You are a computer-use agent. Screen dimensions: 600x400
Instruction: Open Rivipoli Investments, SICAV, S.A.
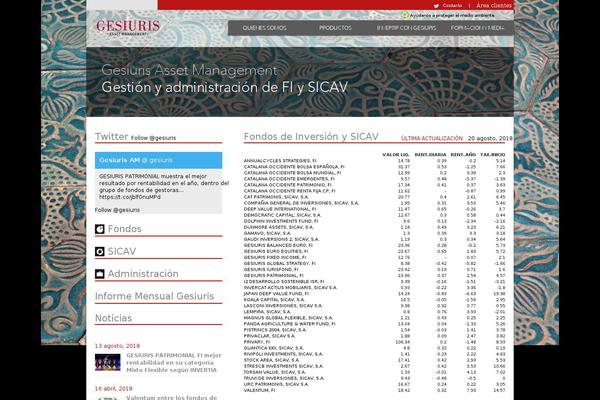(283, 354)
